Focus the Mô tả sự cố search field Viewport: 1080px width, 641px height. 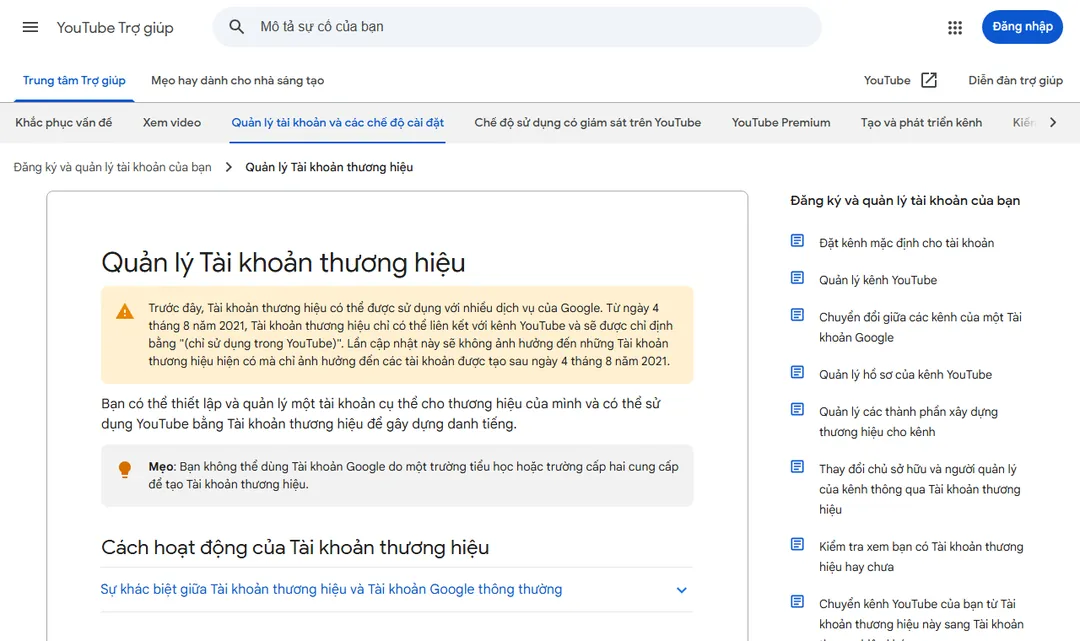coord(517,27)
